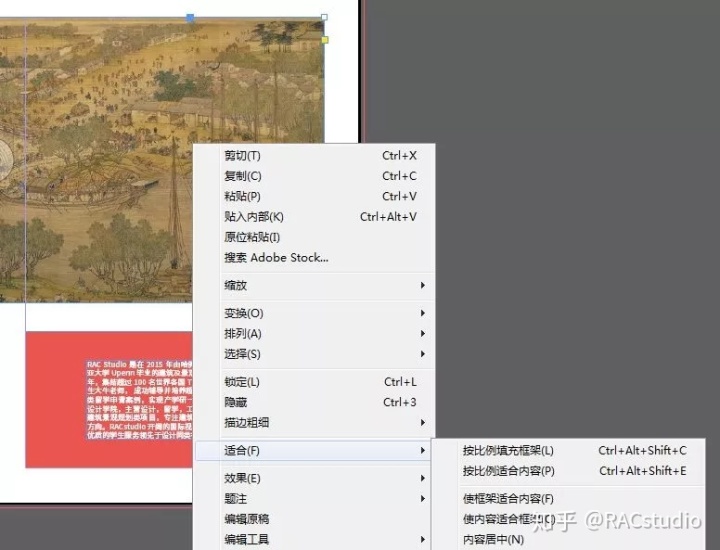Open 搜索 Adobe Stock... entry
Image resolution: width=720 pixels, height=550 pixels.
point(315,258)
